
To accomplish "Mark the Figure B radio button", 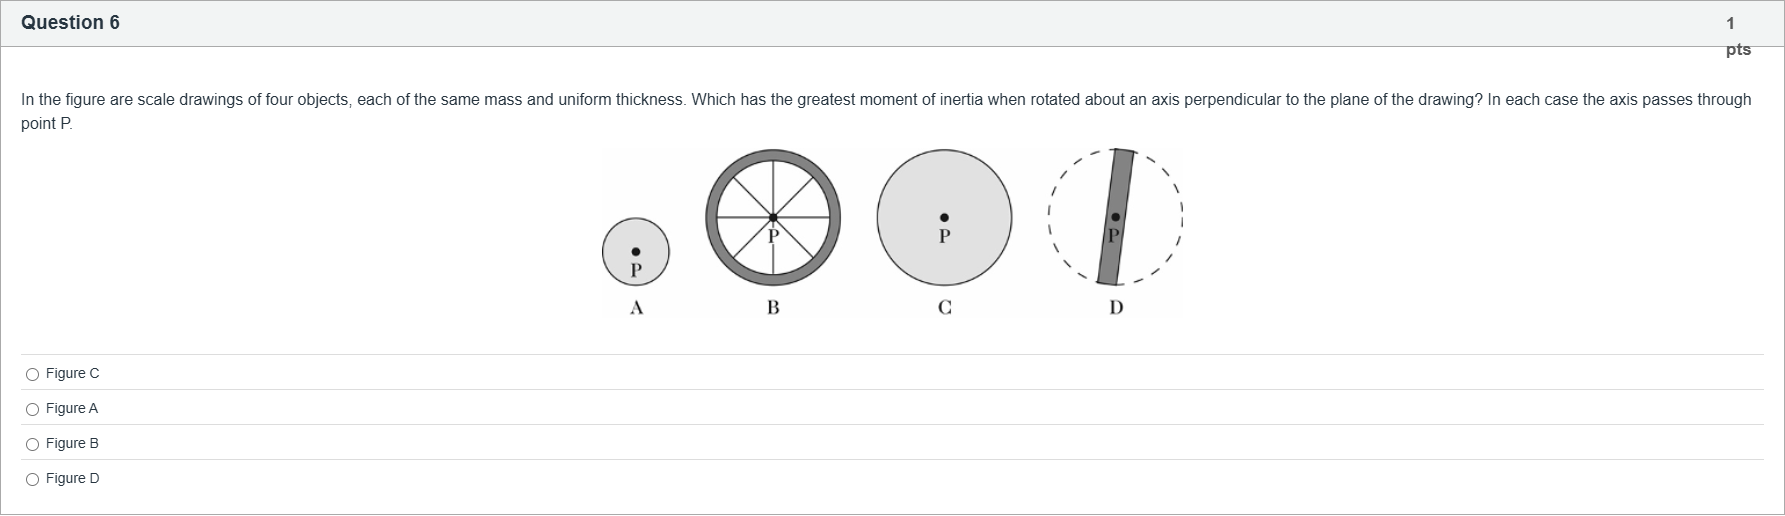I will click(x=33, y=444).
